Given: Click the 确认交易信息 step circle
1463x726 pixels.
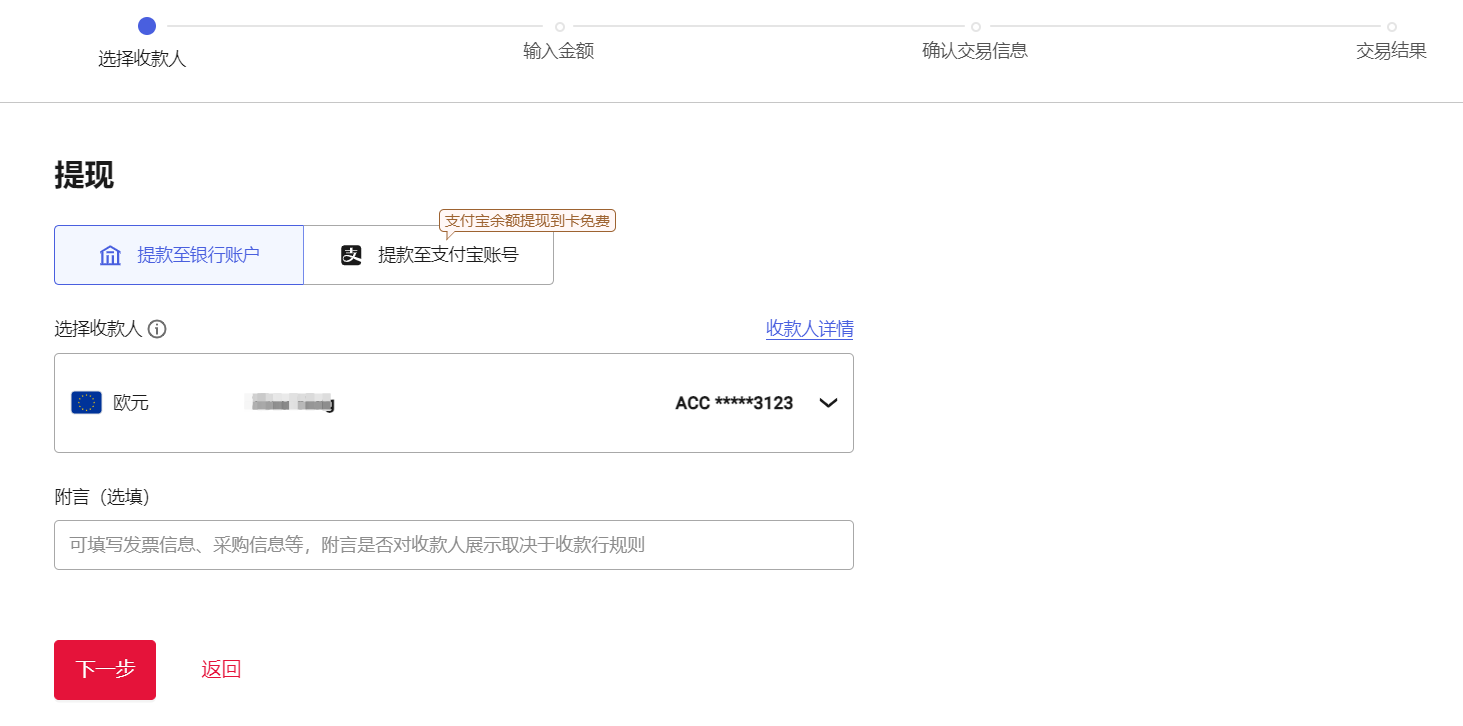Looking at the screenshot, I should pyautogui.click(x=975, y=27).
